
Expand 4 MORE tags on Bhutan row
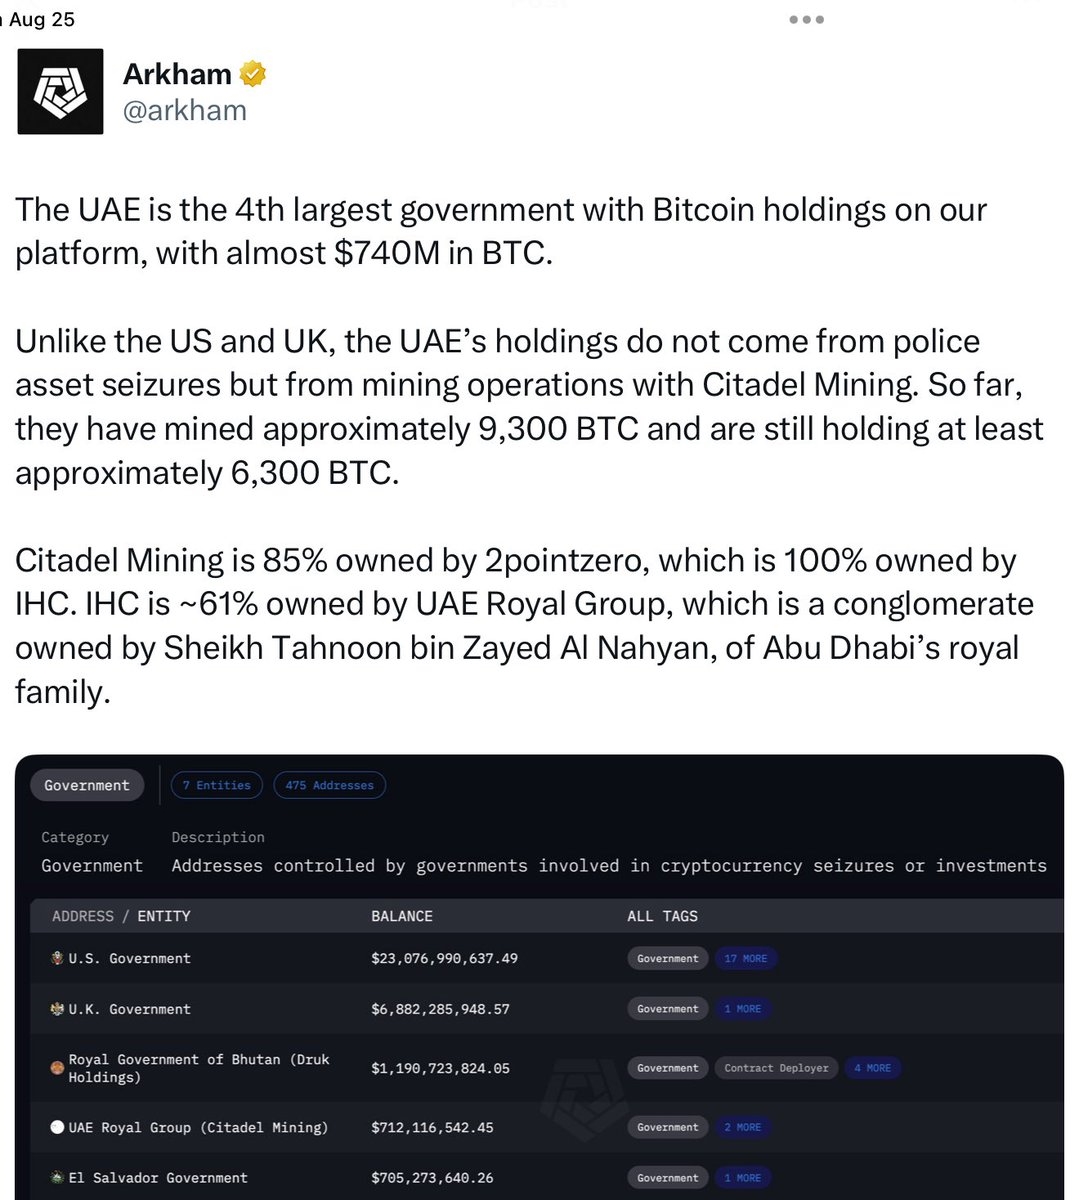(x=872, y=1068)
